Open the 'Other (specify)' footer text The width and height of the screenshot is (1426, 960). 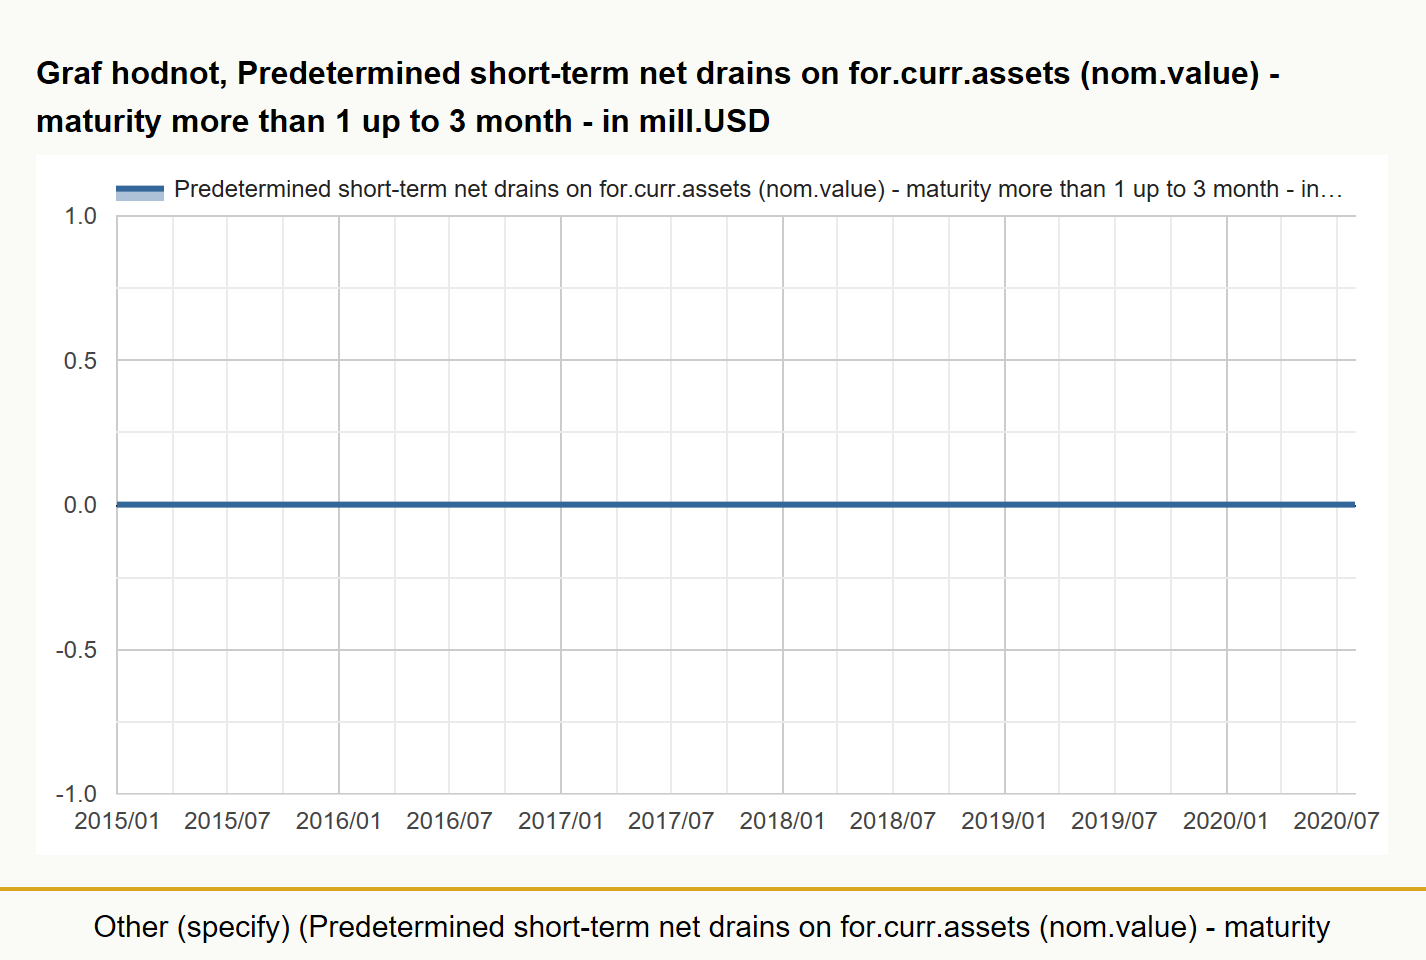click(x=712, y=927)
